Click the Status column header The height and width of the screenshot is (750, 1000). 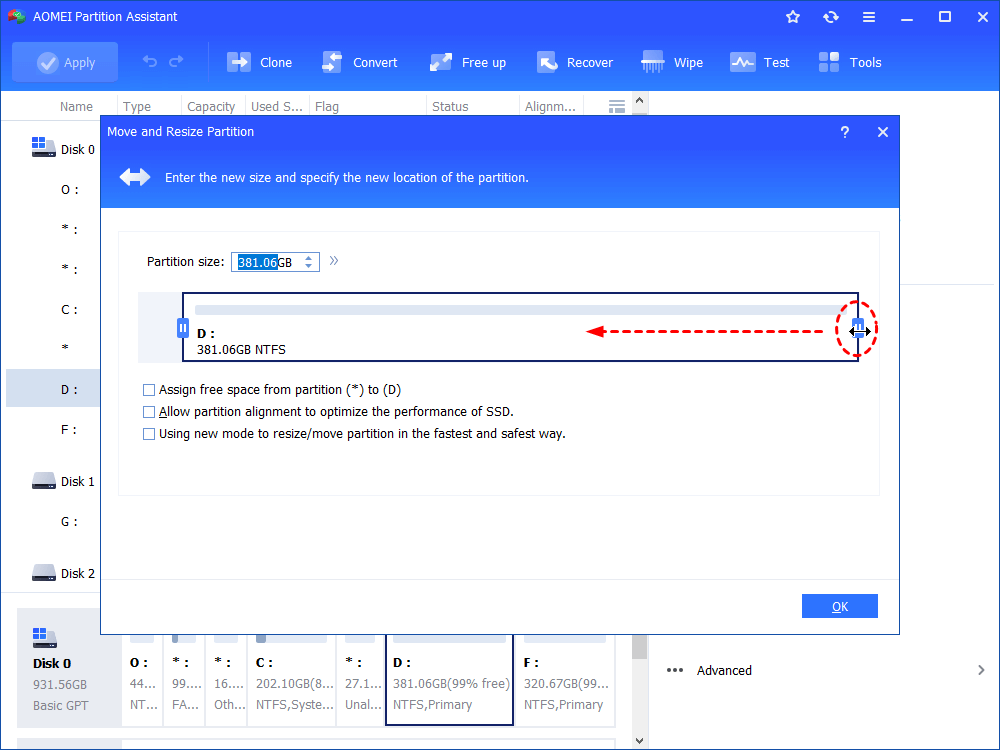pyautogui.click(x=450, y=107)
